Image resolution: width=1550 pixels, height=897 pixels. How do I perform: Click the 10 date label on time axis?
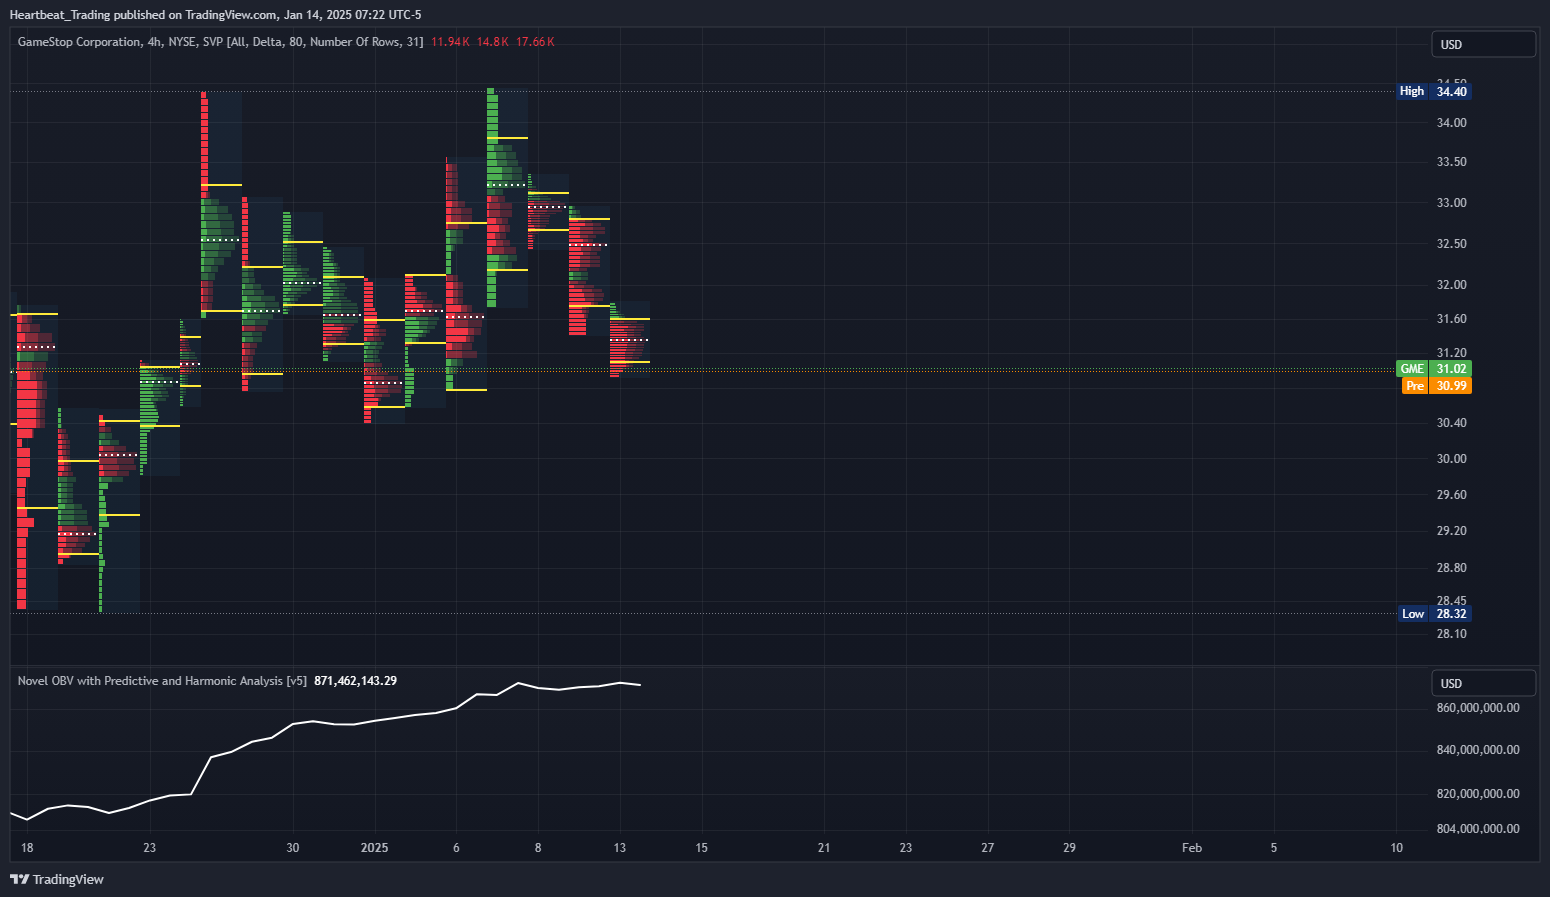point(1397,848)
